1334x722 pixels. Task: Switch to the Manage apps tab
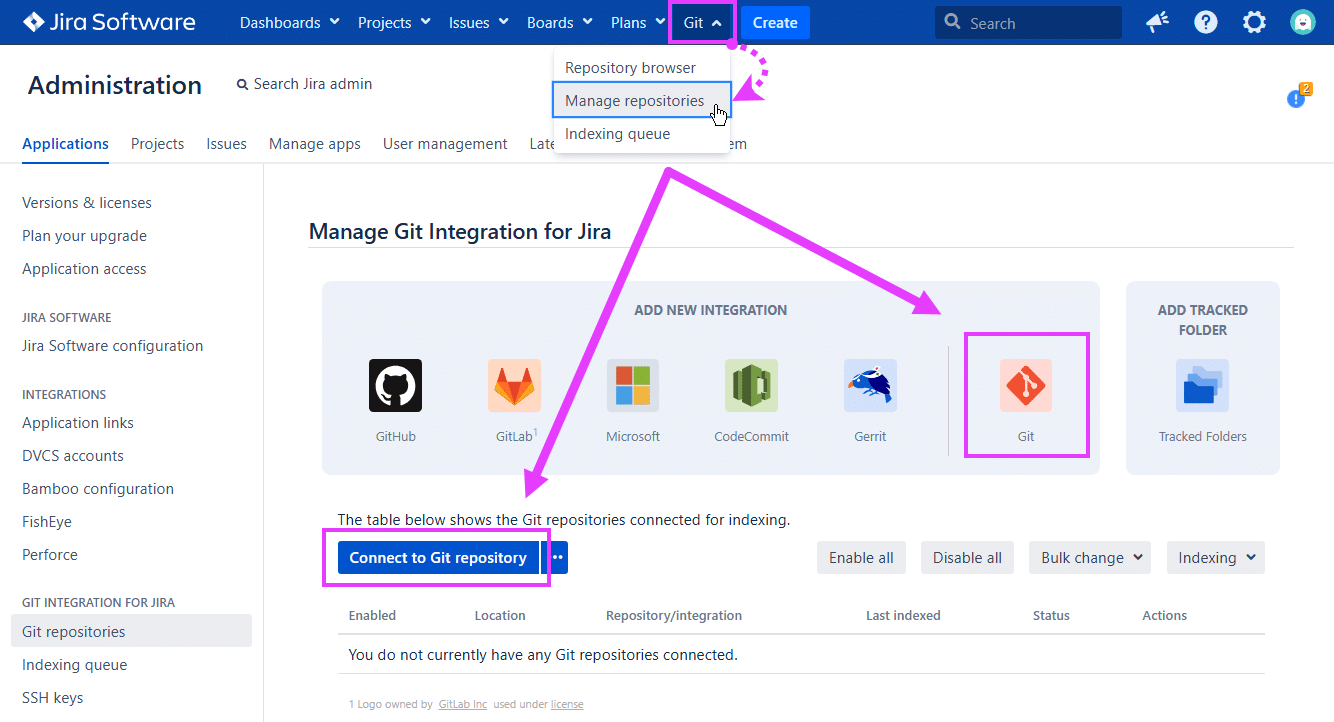(x=314, y=144)
